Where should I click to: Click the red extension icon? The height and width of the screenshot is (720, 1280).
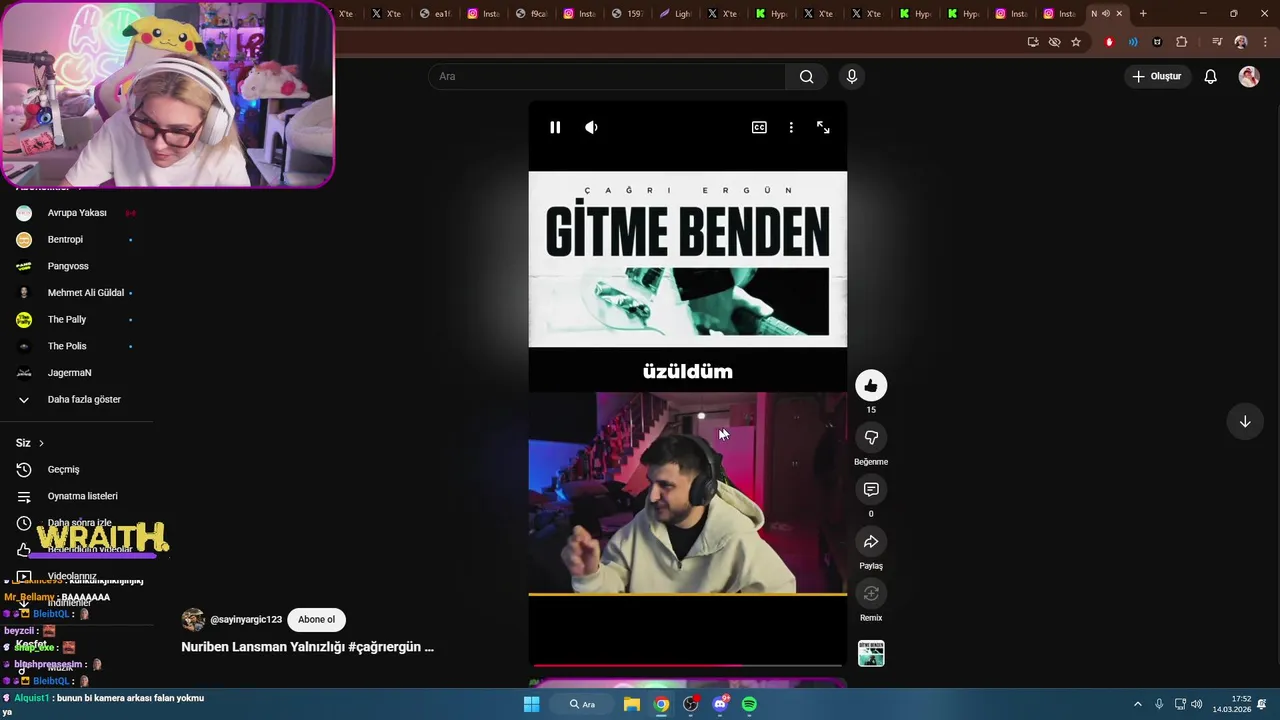tap(1109, 42)
